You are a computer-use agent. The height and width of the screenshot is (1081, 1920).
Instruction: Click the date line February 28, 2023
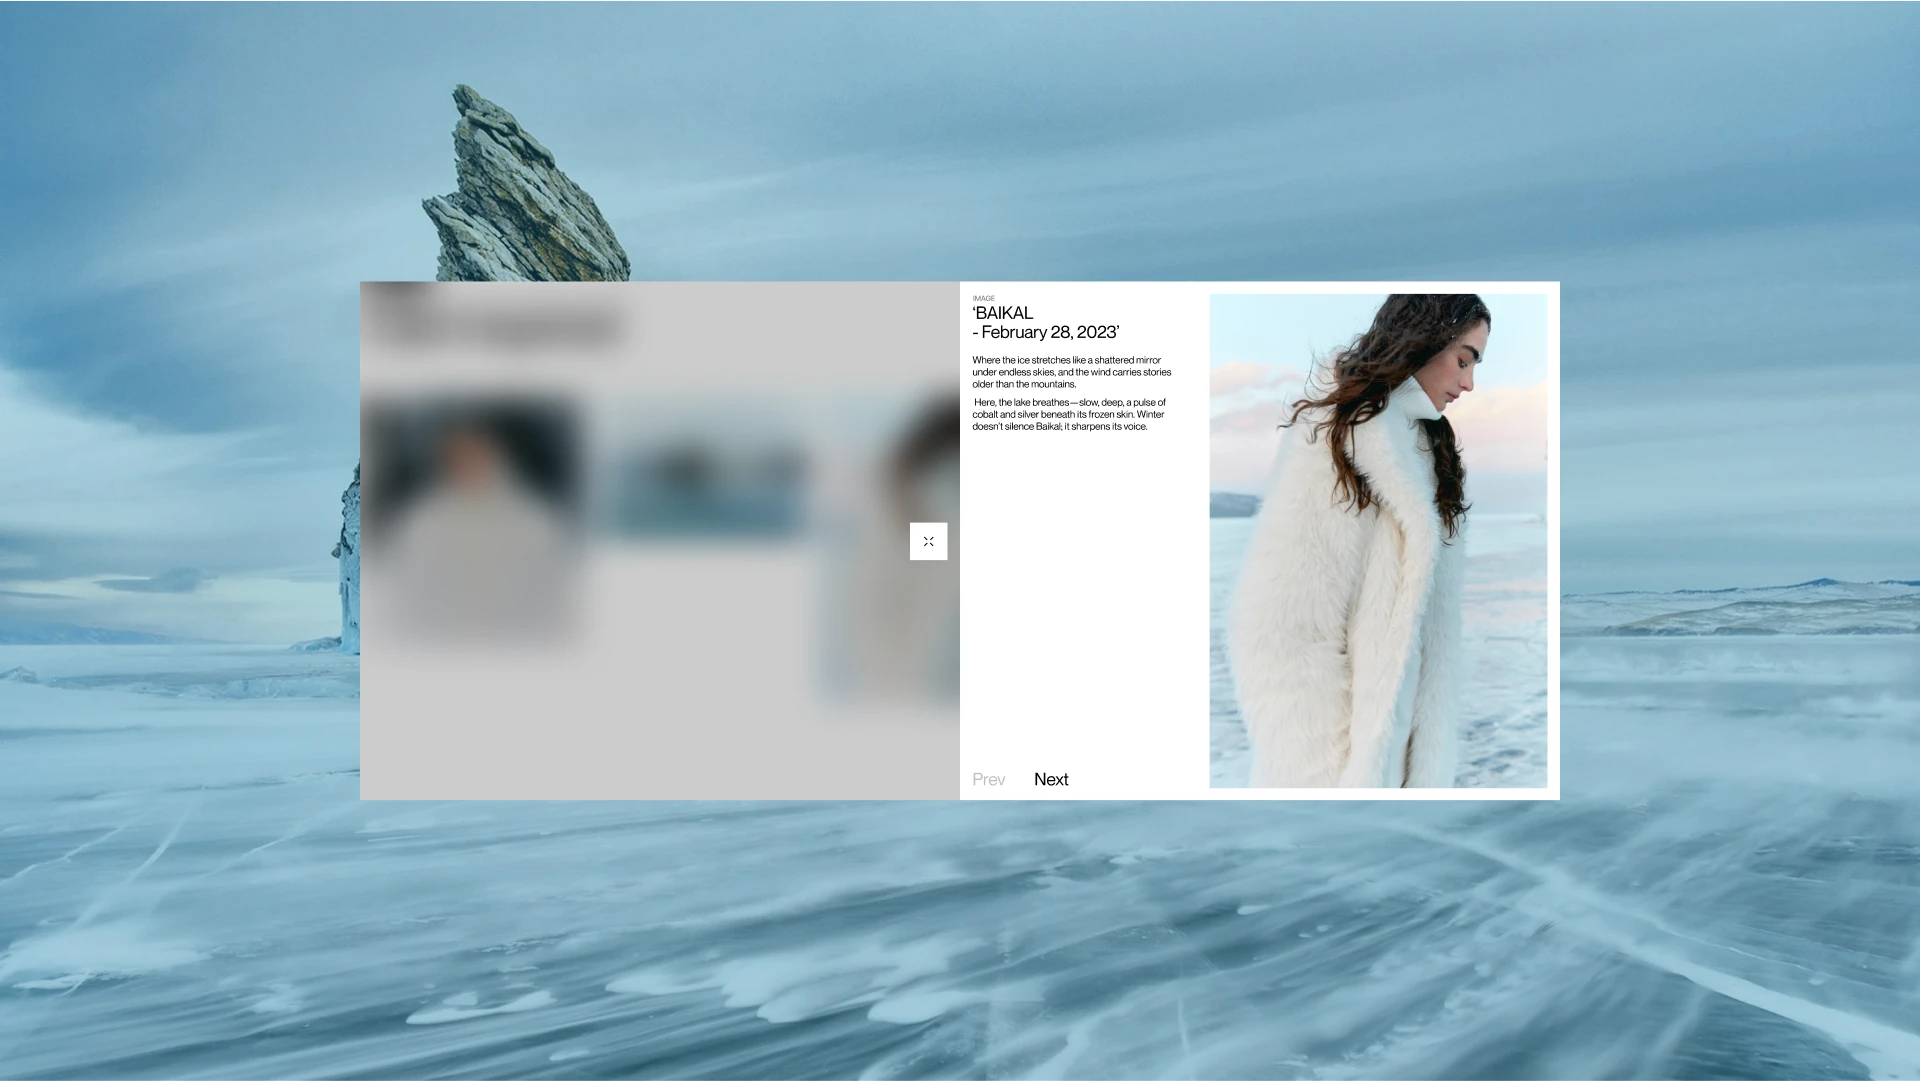pyautogui.click(x=1046, y=333)
